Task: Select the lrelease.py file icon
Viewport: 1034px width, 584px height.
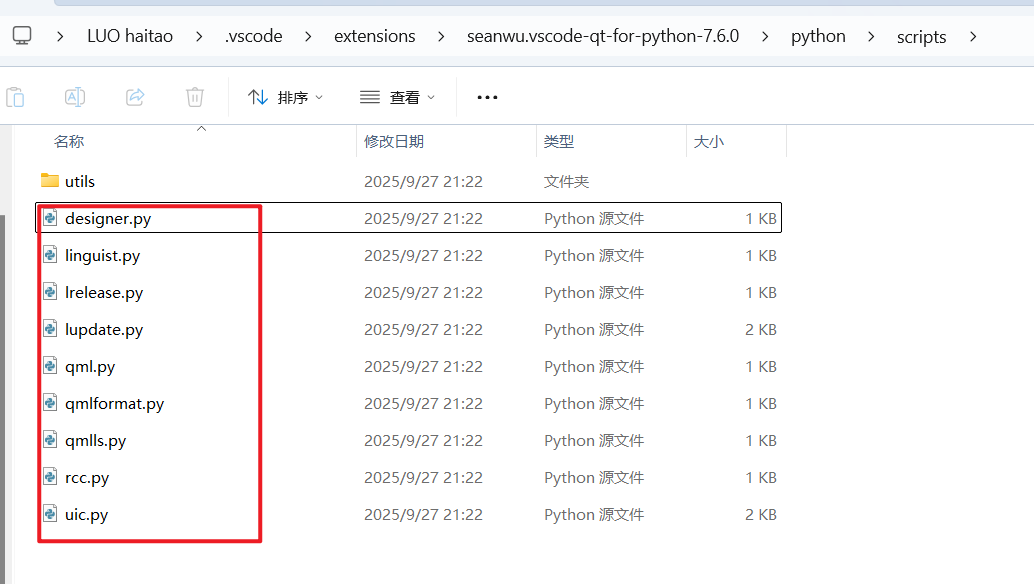Action: 50,291
